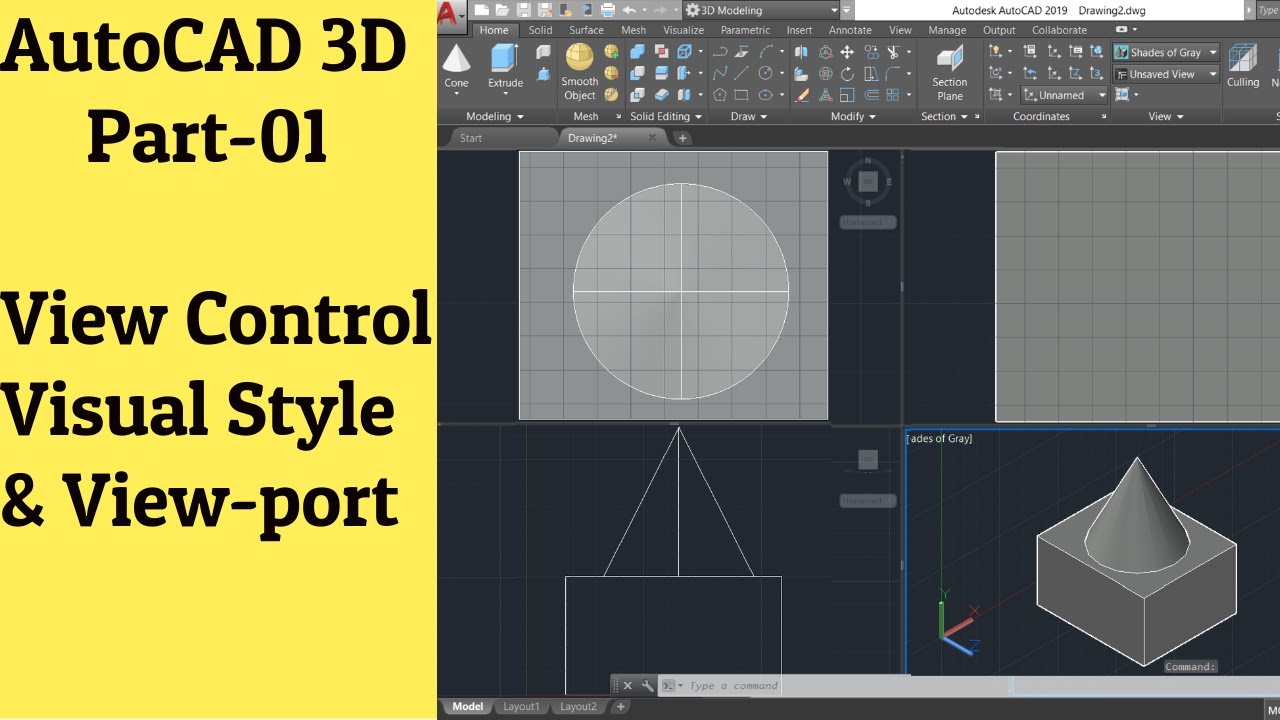Image resolution: width=1280 pixels, height=720 pixels.
Task: Expand the Modify panel
Action: [x=853, y=116]
